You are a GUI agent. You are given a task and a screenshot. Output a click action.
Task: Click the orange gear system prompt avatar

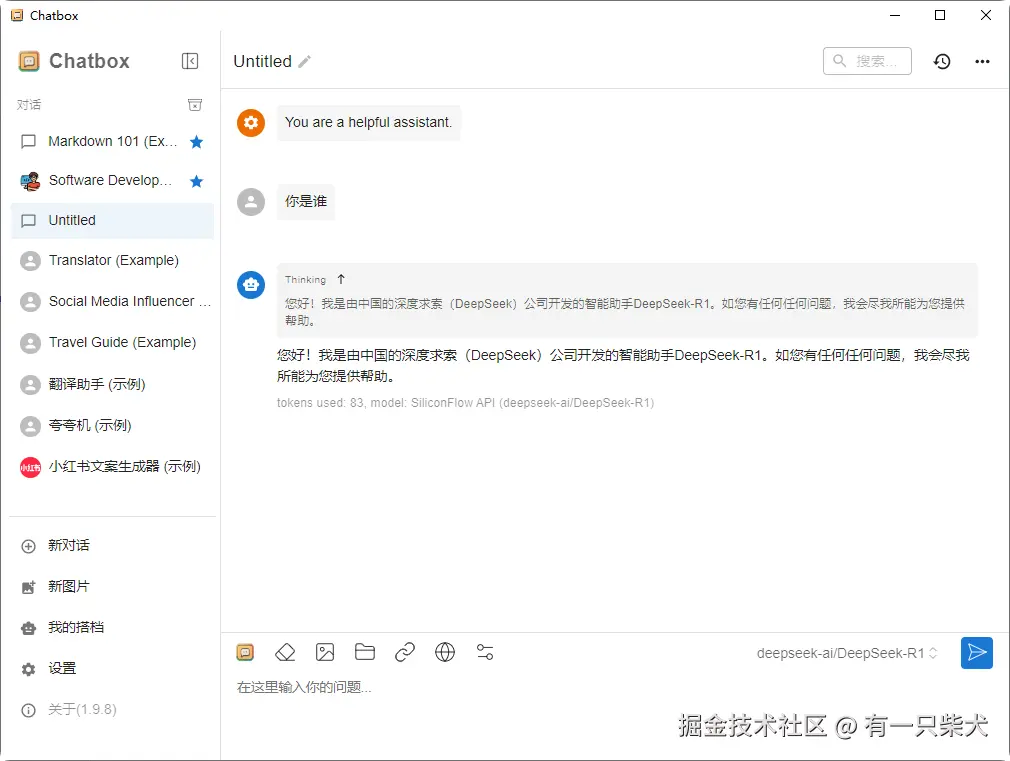[251, 122]
